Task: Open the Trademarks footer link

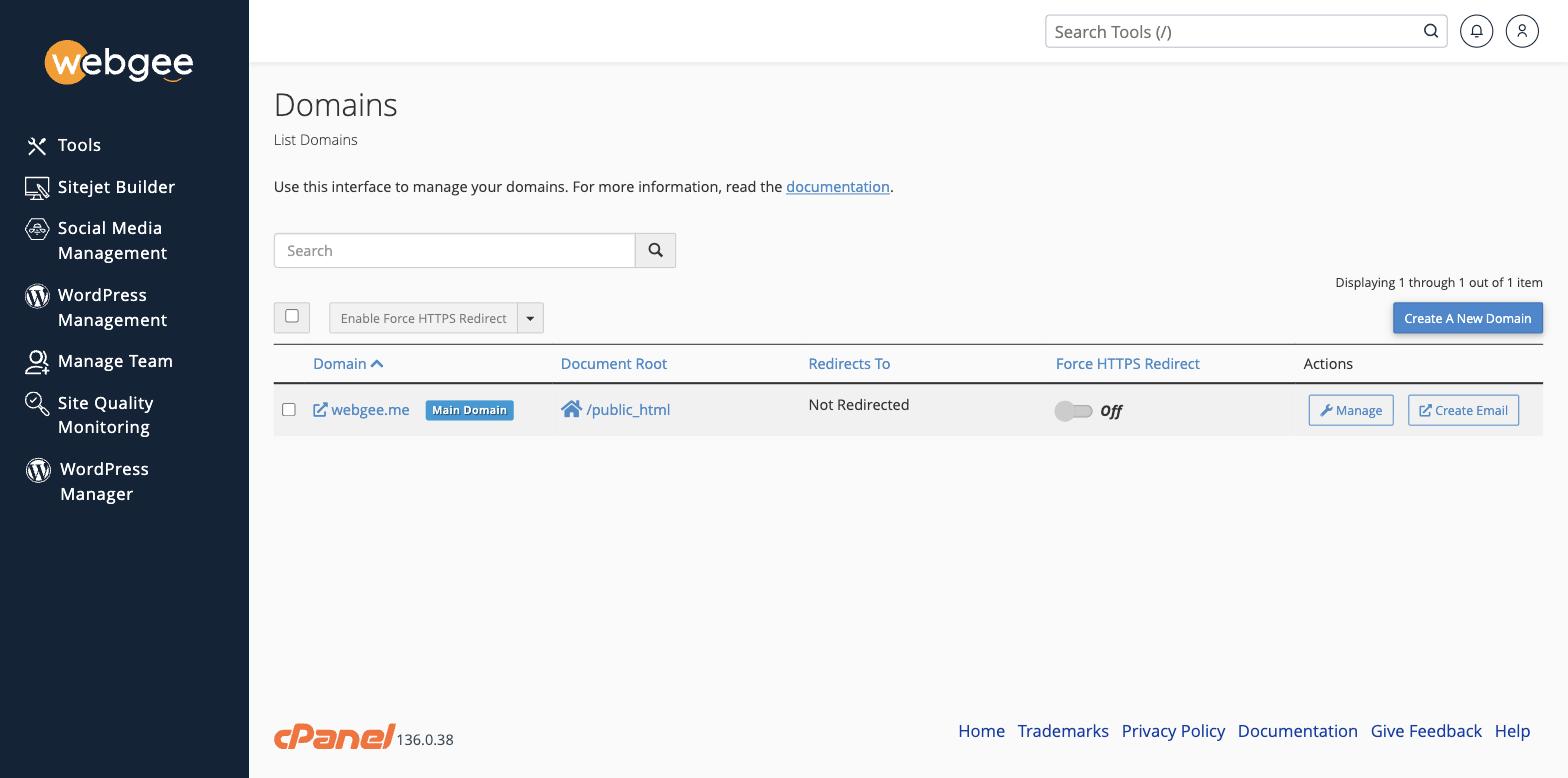Action: coord(1063,731)
